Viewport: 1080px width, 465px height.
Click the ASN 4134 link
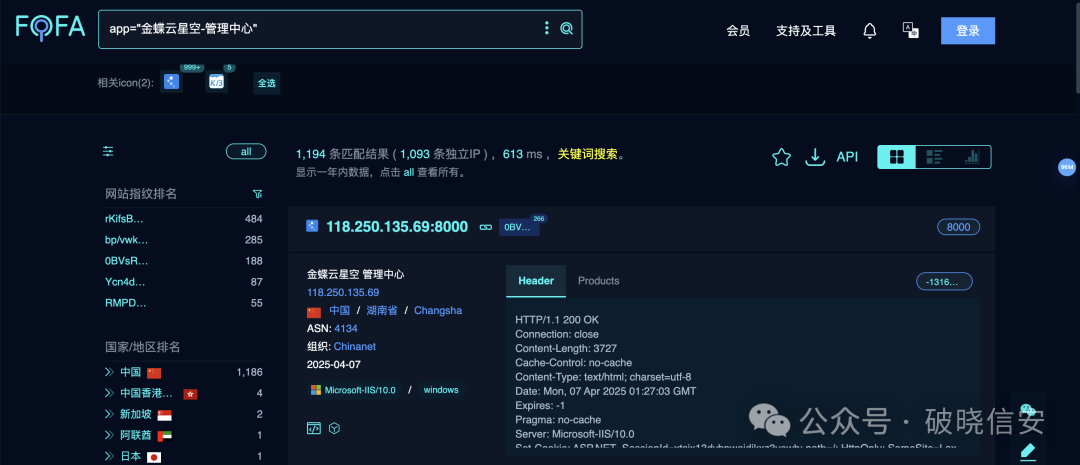(x=346, y=329)
